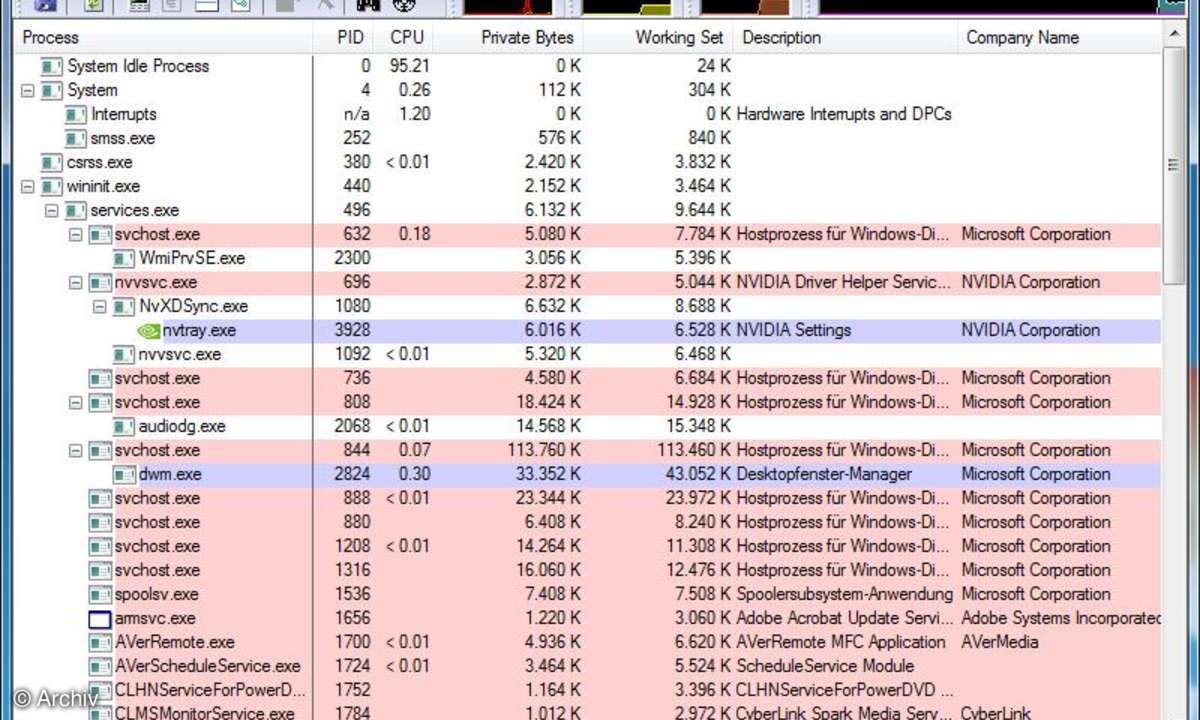The width and height of the screenshot is (1200, 720).
Task: Select the dwm.exe process name
Action: [x=170, y=474]
